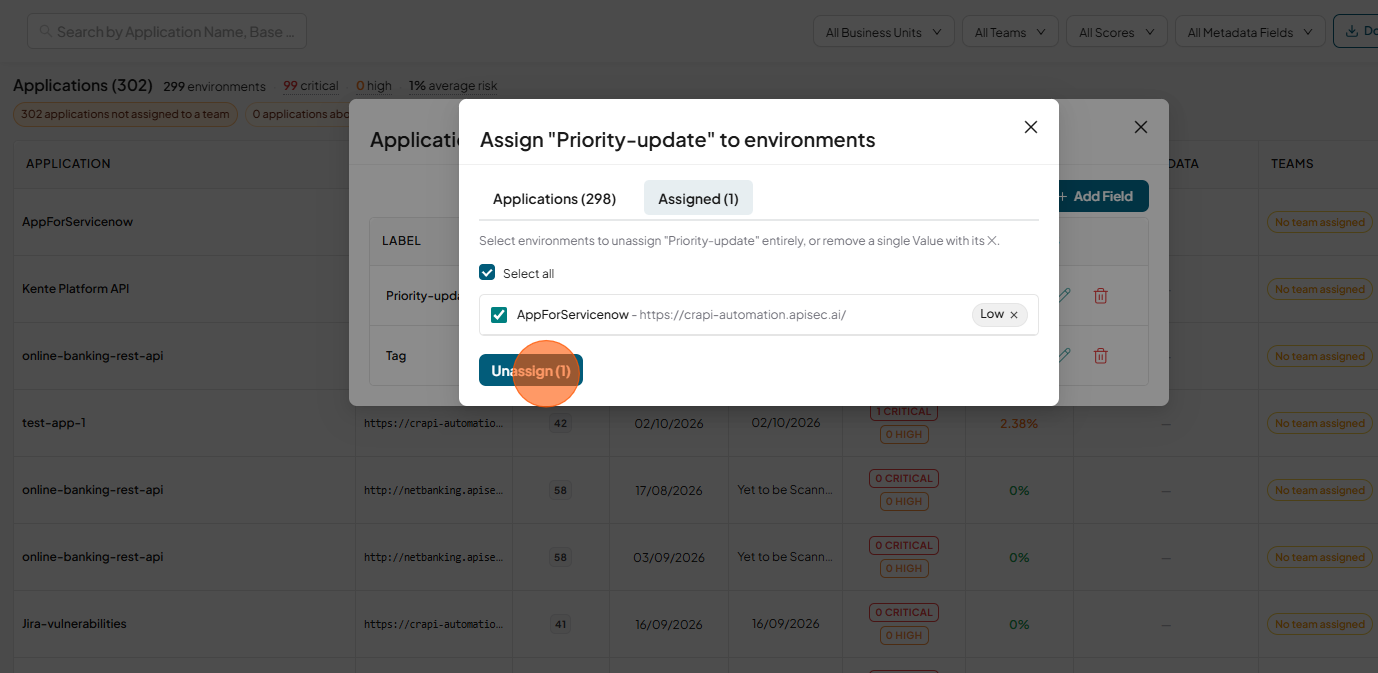Click 0 HIGH badge in Jira-vulnerabilities row

[x=904, y=635]
